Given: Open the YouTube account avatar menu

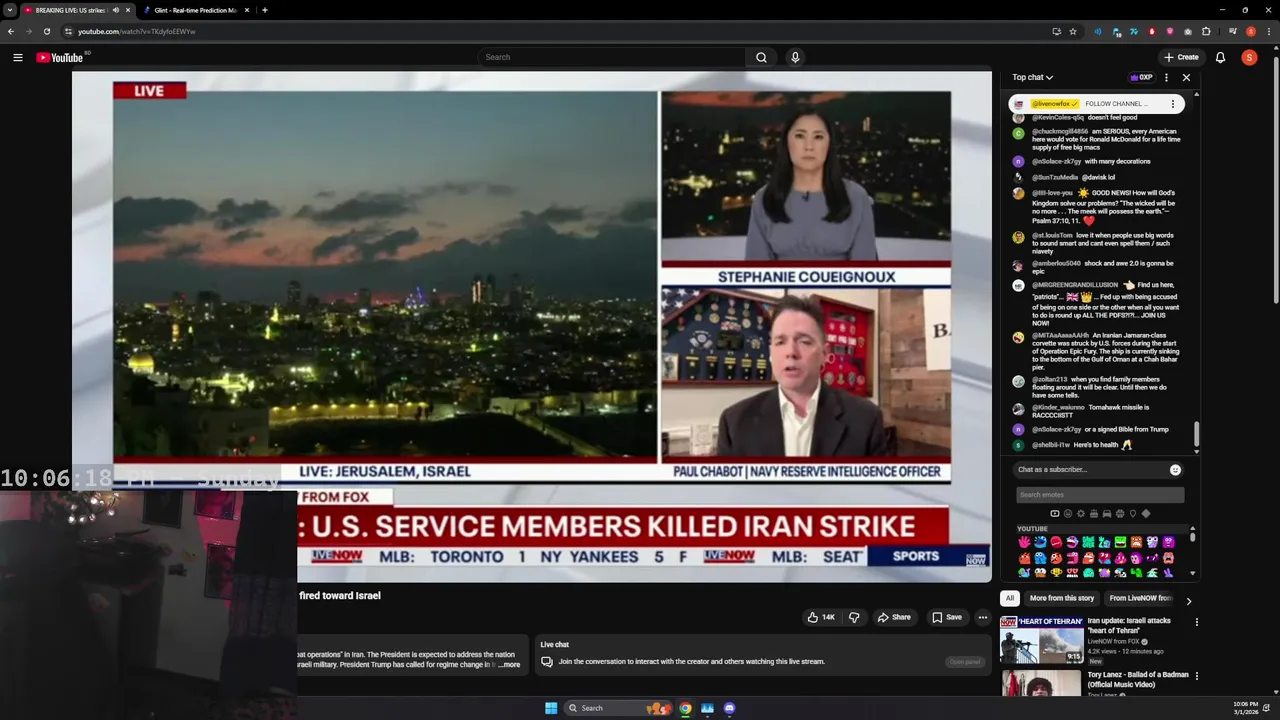Looking at the screenshot, I should pyautogui.click(x=1249, y=57).
